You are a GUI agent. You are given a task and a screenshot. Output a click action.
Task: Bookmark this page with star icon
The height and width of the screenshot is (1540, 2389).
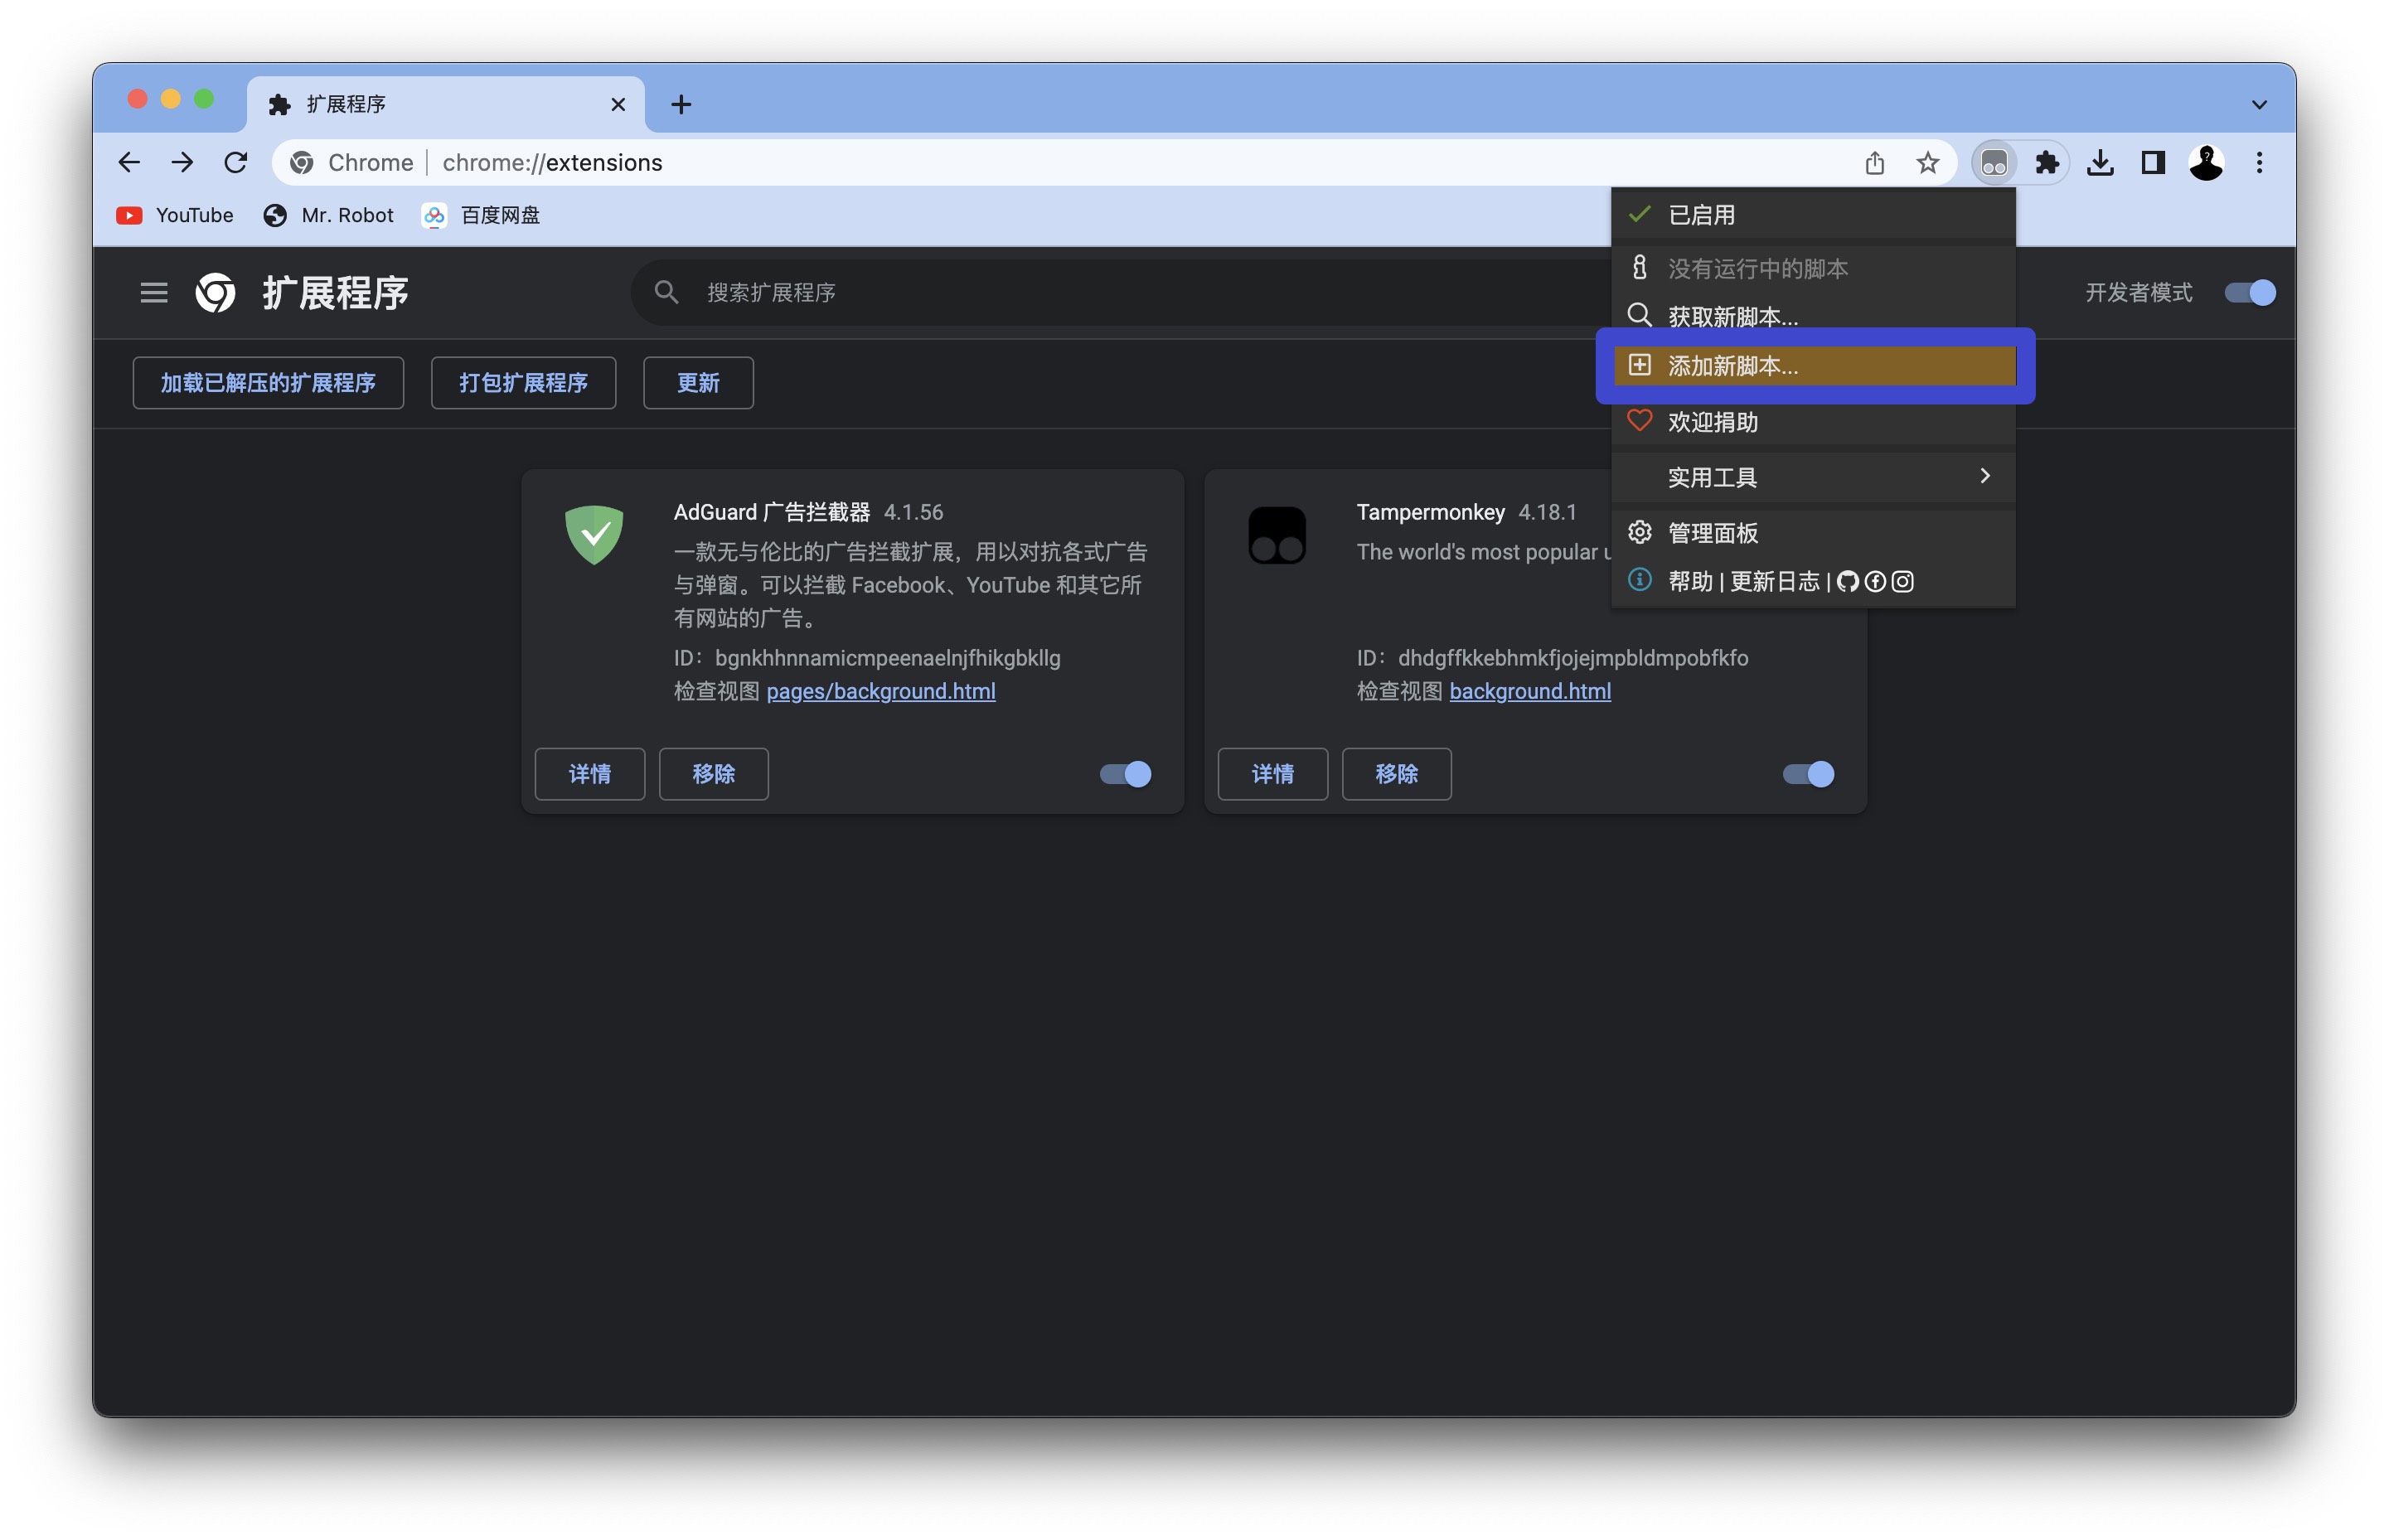[x=1927, y=163]
